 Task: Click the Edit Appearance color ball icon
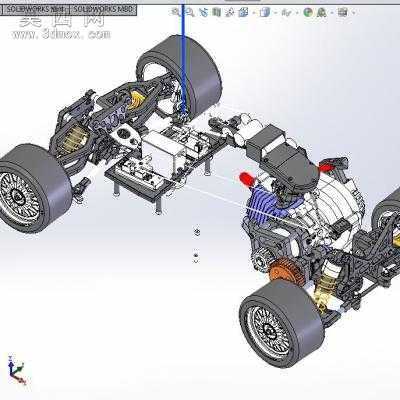pos(308,13)
